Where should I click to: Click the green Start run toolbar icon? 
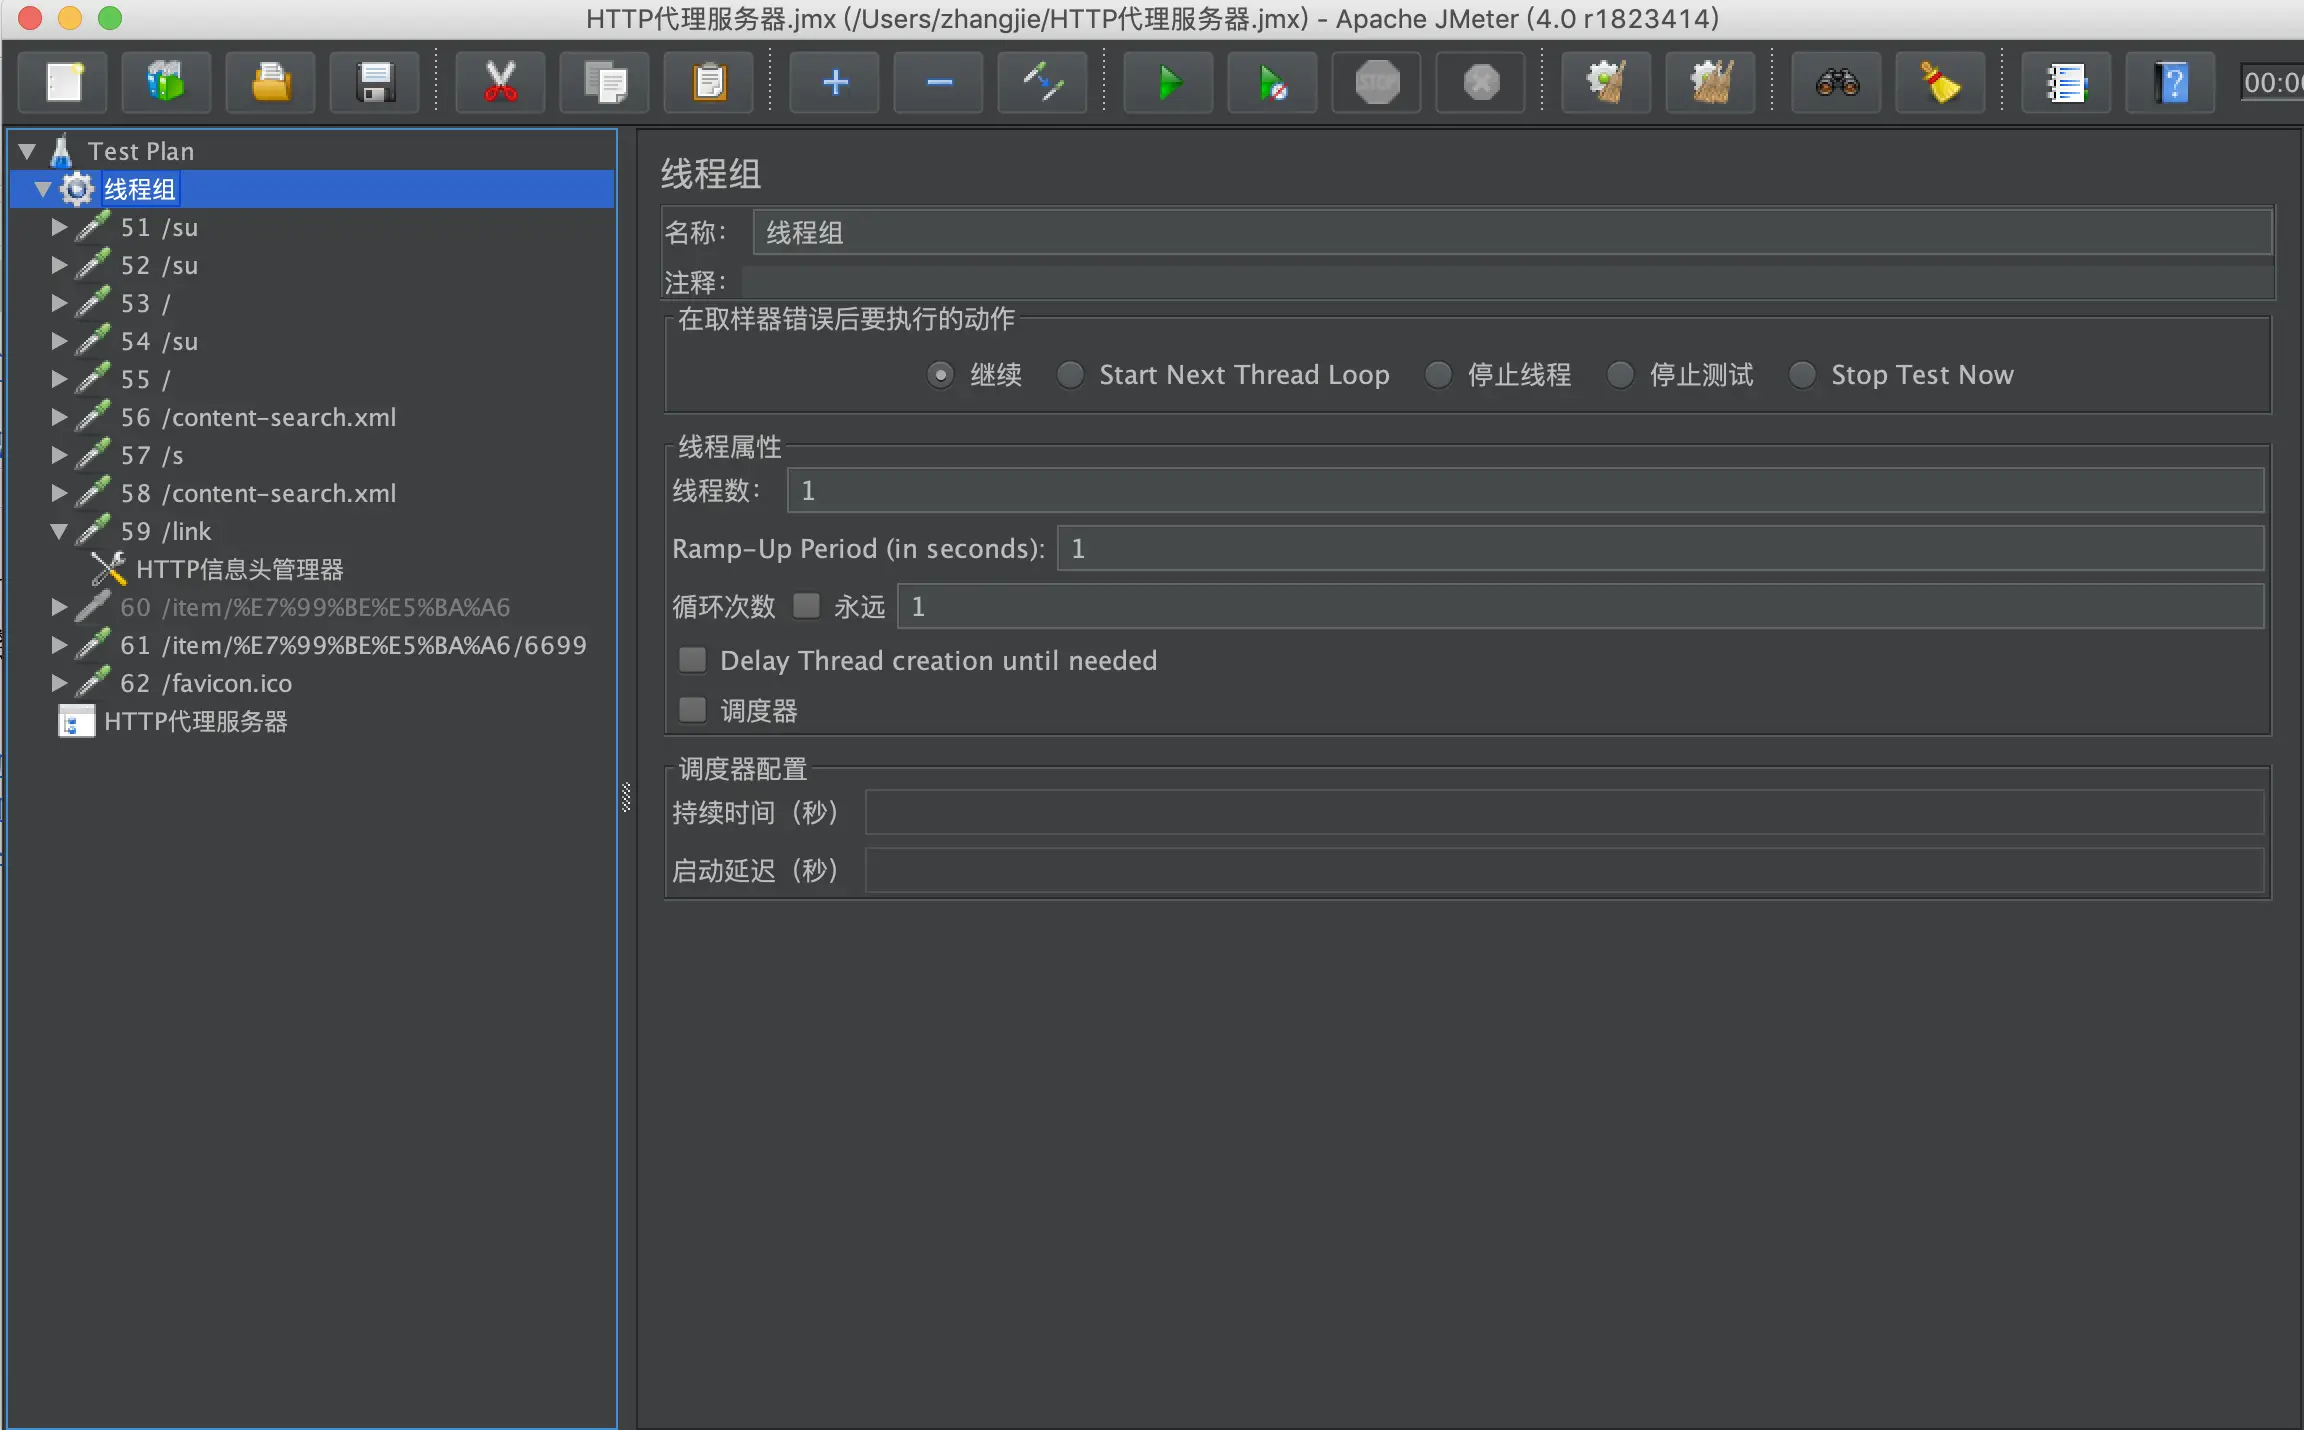pyautogui.click(x=1167, y=83)
